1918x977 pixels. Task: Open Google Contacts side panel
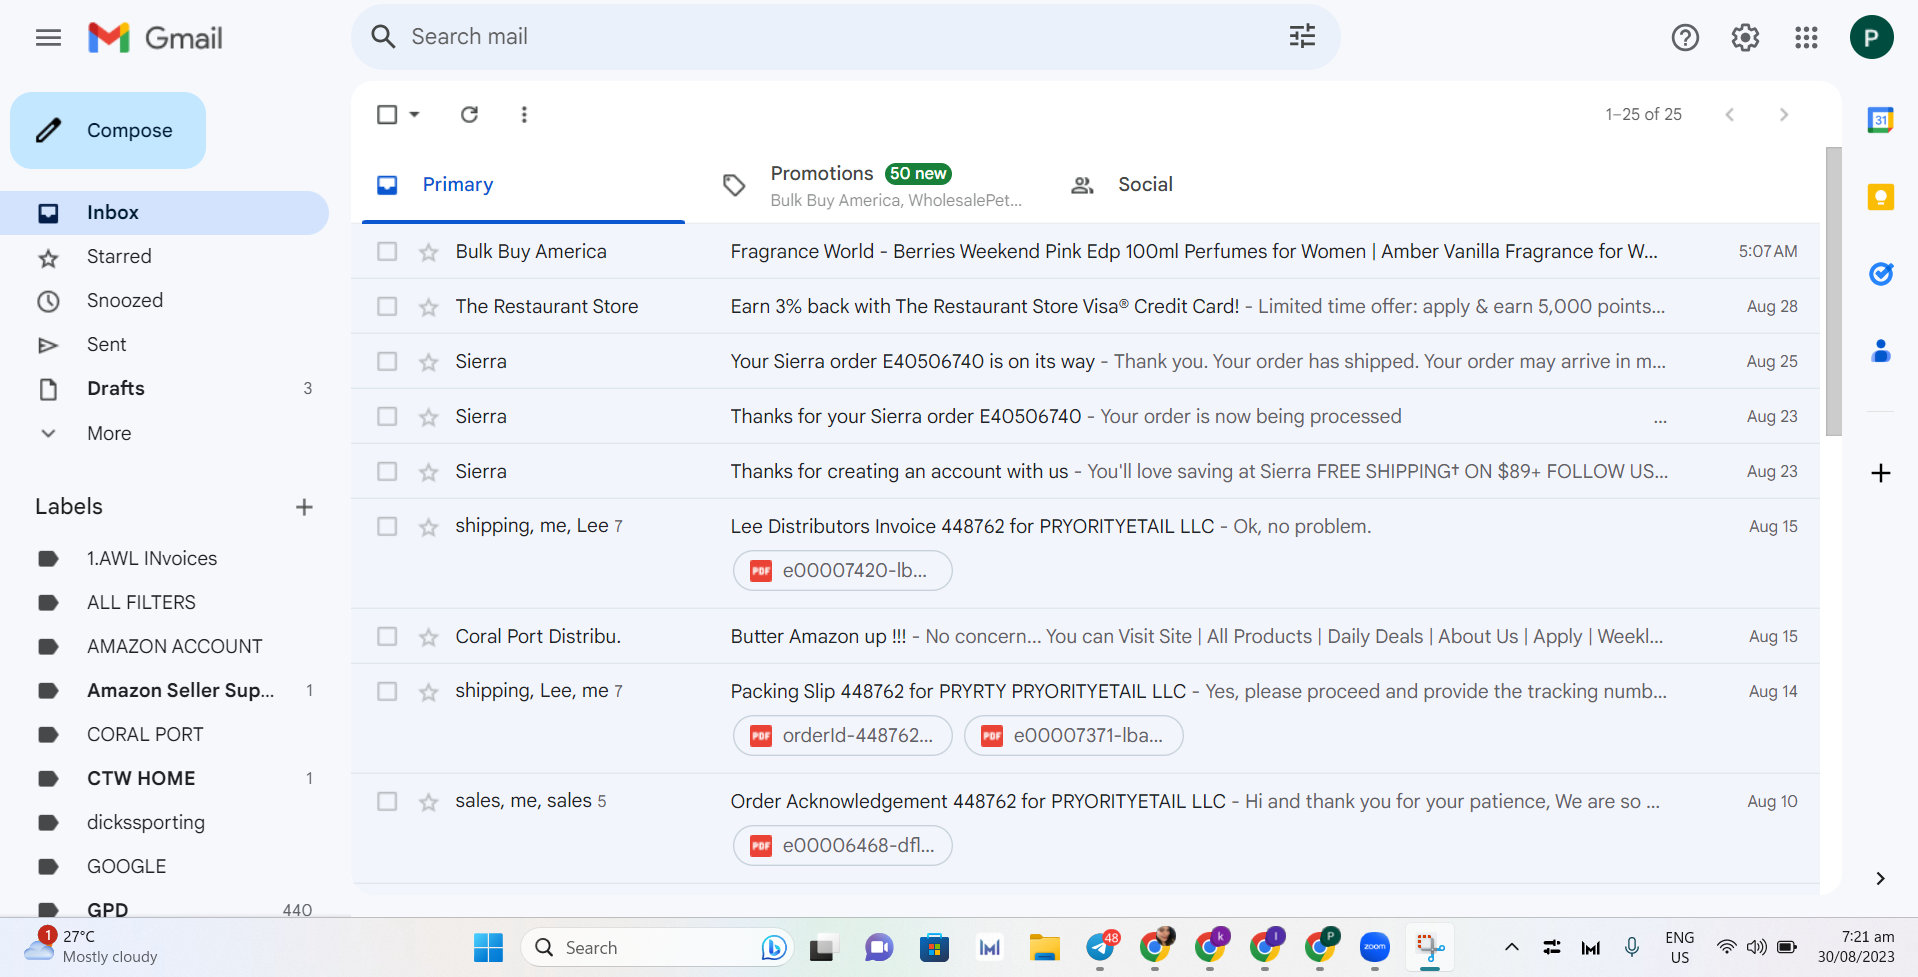point(1880,351)
